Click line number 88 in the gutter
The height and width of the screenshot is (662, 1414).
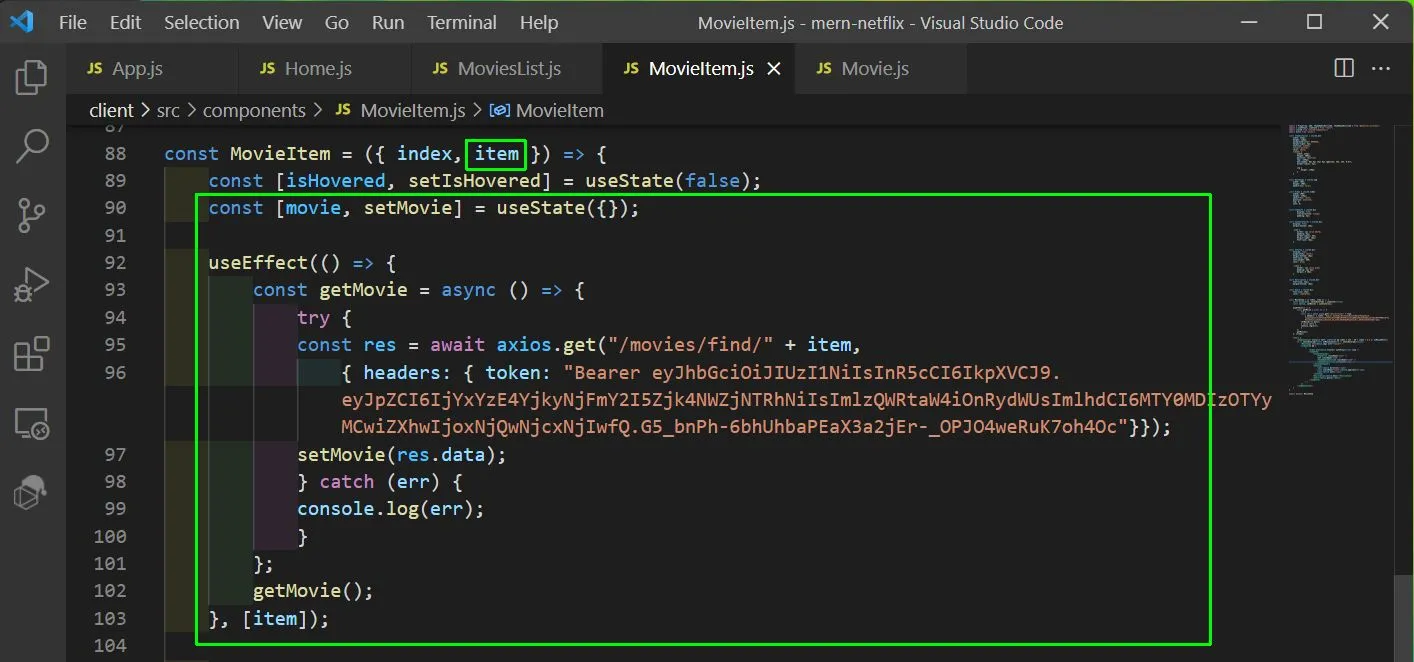(x=115, y=153)
